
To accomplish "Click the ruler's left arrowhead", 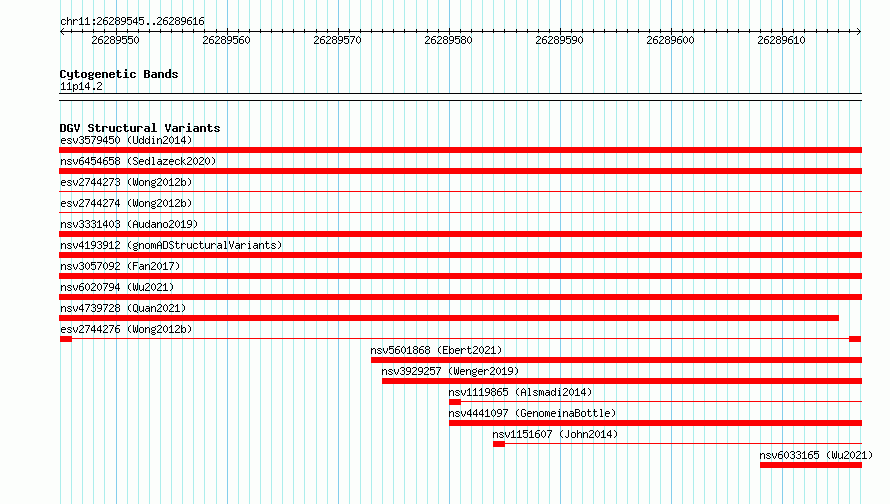I will pos(62,31).
